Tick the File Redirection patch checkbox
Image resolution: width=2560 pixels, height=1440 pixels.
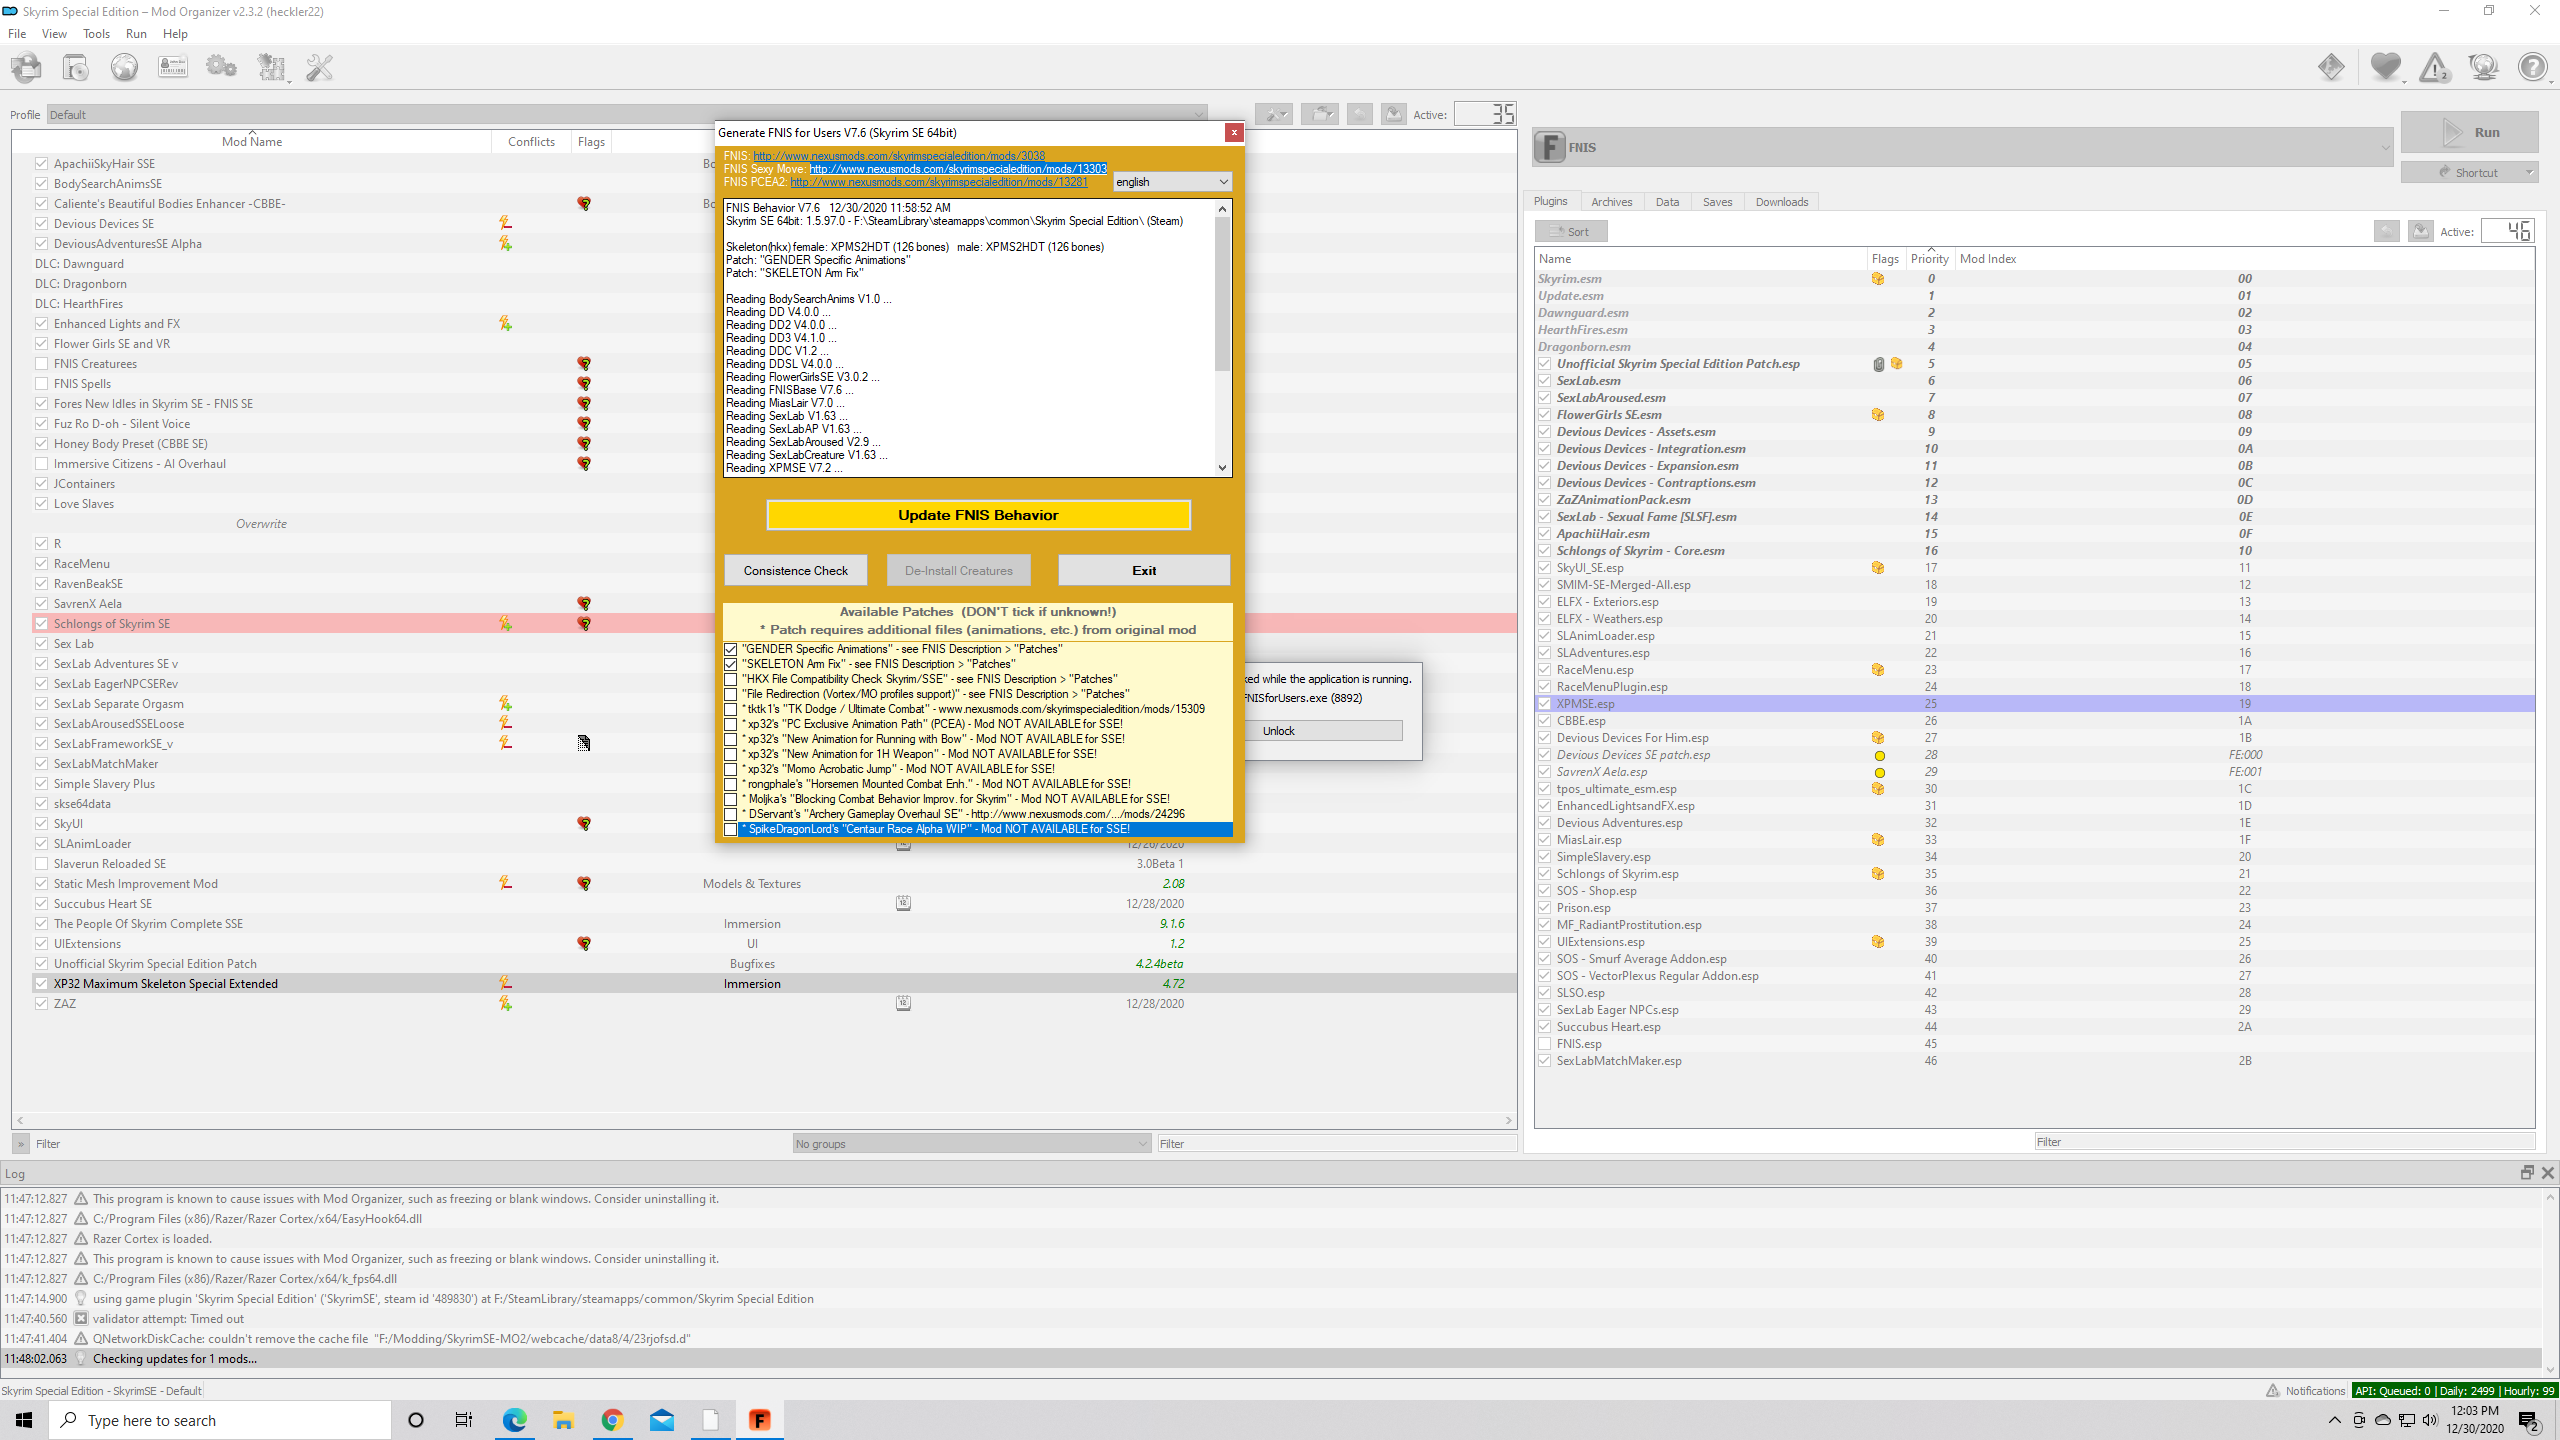(731, 694)
